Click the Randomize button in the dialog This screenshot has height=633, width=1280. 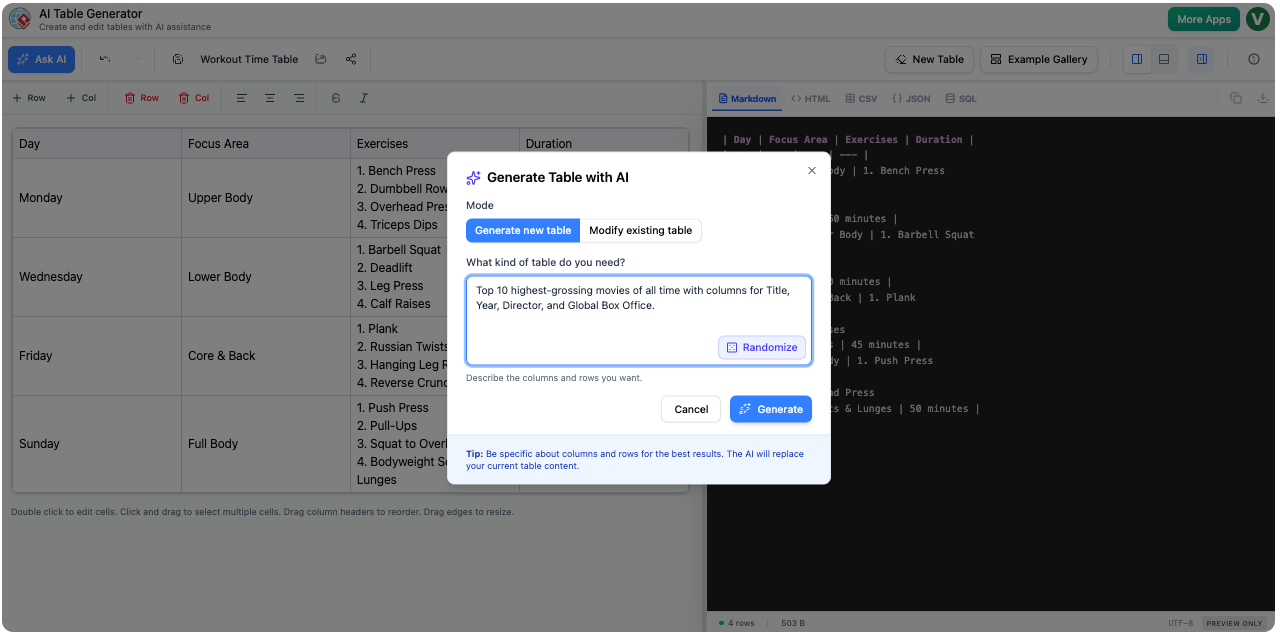761,347
